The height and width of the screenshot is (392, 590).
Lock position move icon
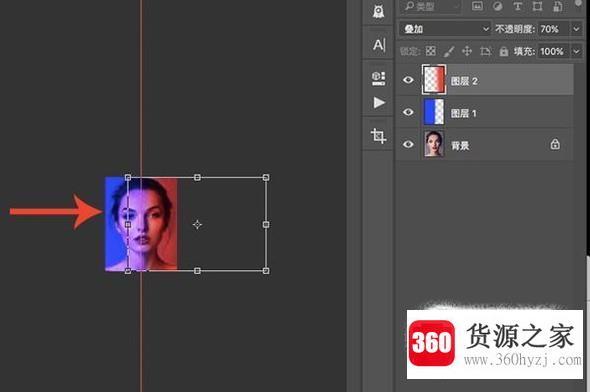tap(467, 51)
